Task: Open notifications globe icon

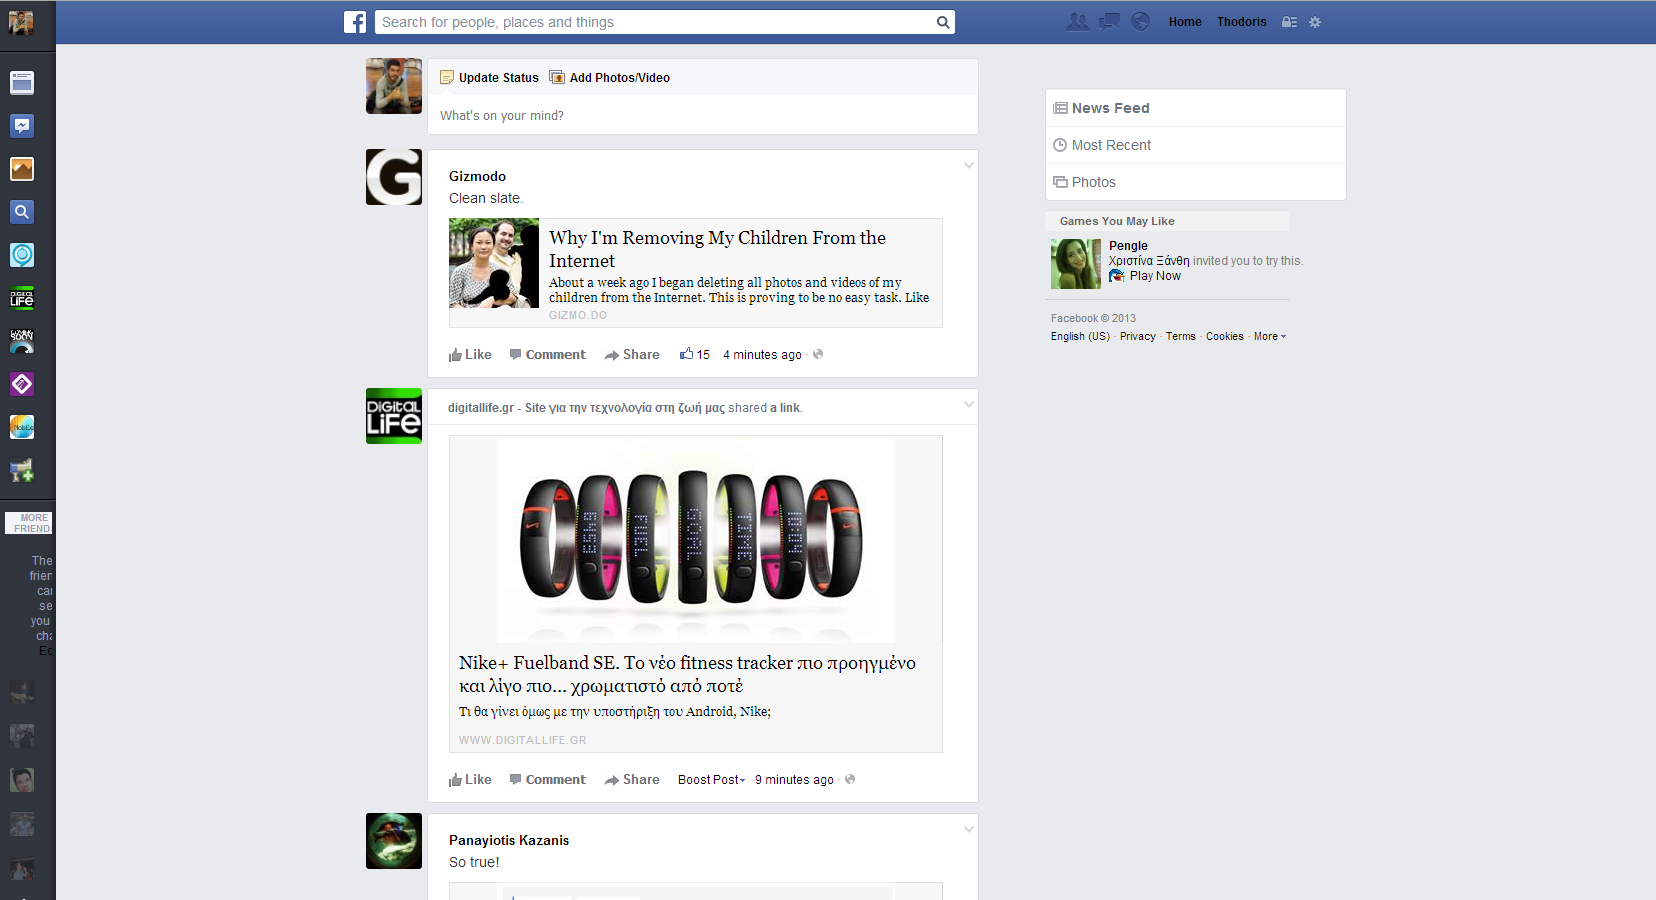Action: coord(1140,22)
